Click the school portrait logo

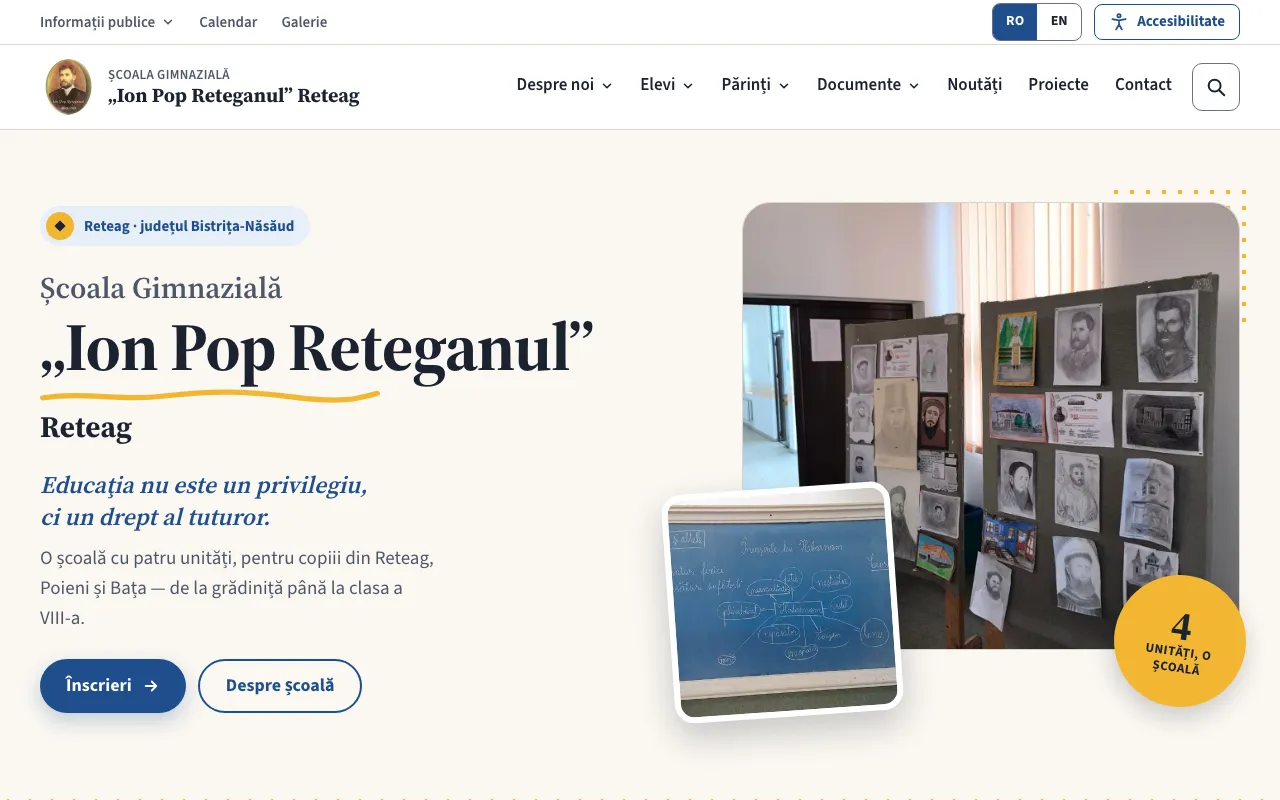coord(69,87)
